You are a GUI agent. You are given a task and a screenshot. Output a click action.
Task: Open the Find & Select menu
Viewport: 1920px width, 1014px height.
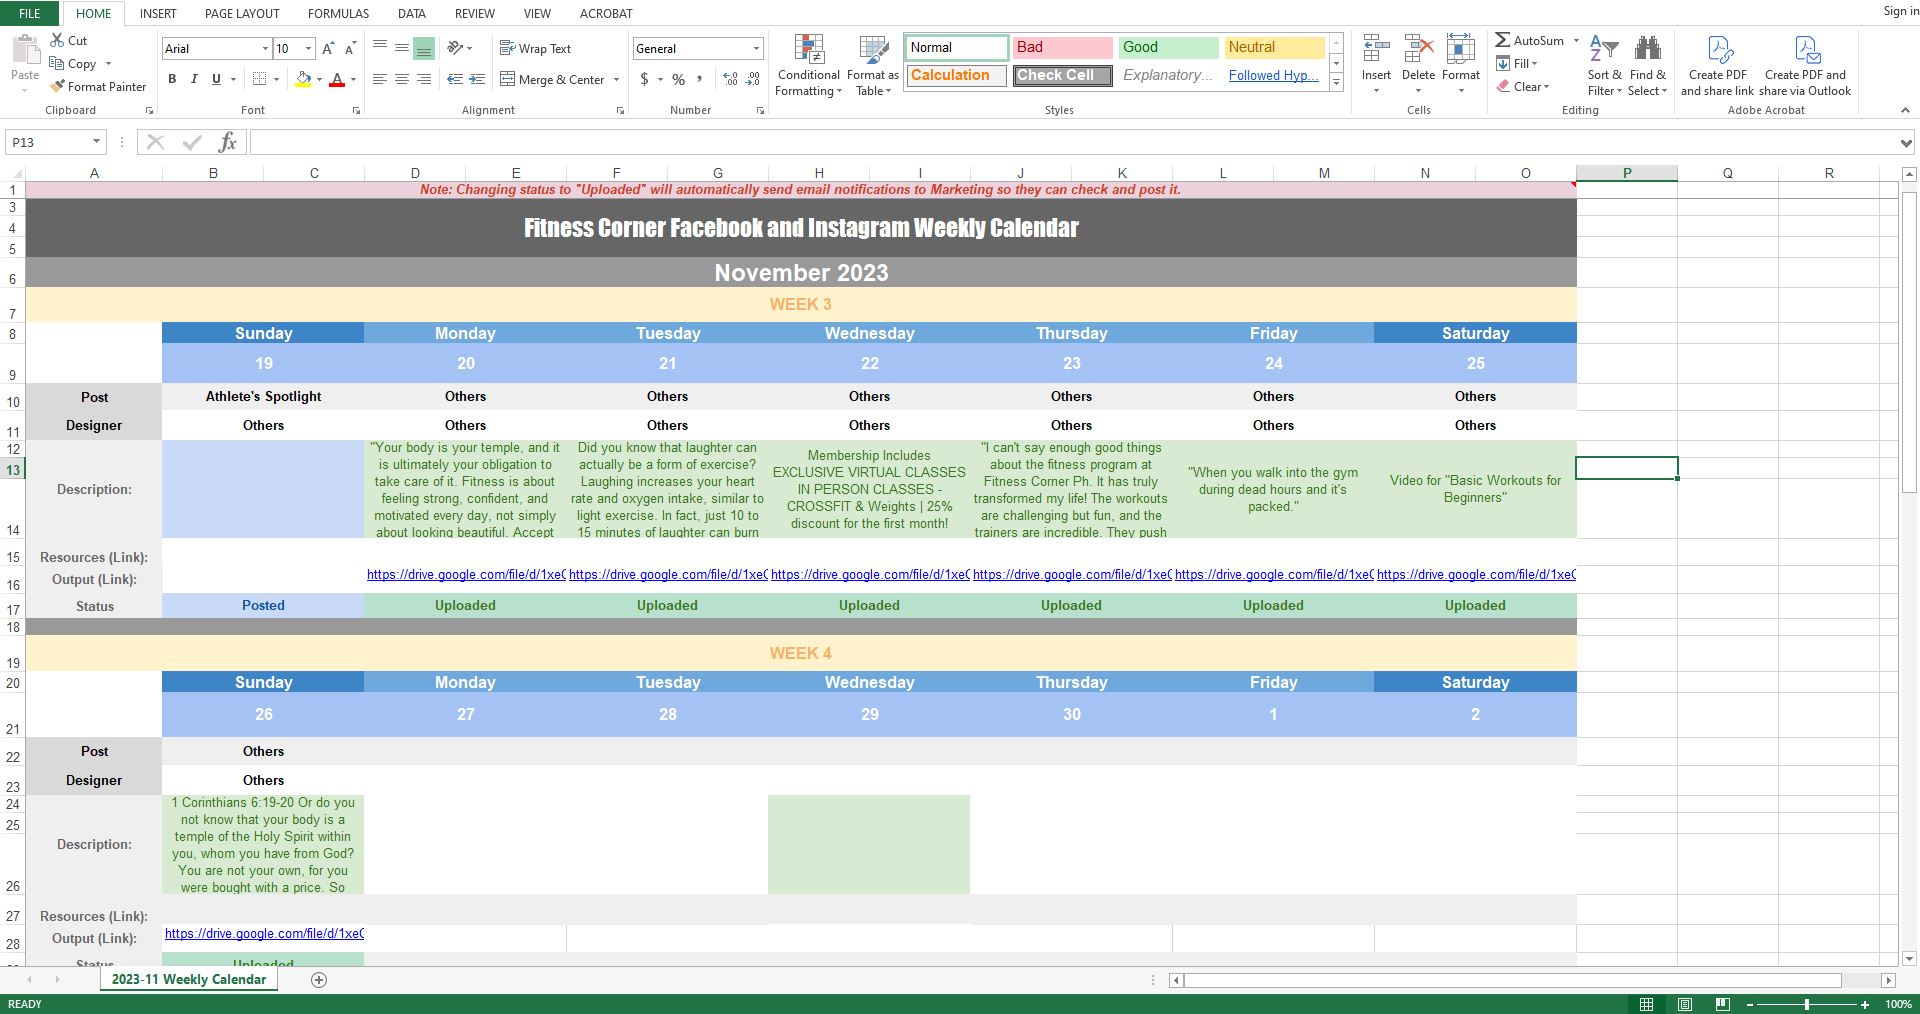(1647, 66)
